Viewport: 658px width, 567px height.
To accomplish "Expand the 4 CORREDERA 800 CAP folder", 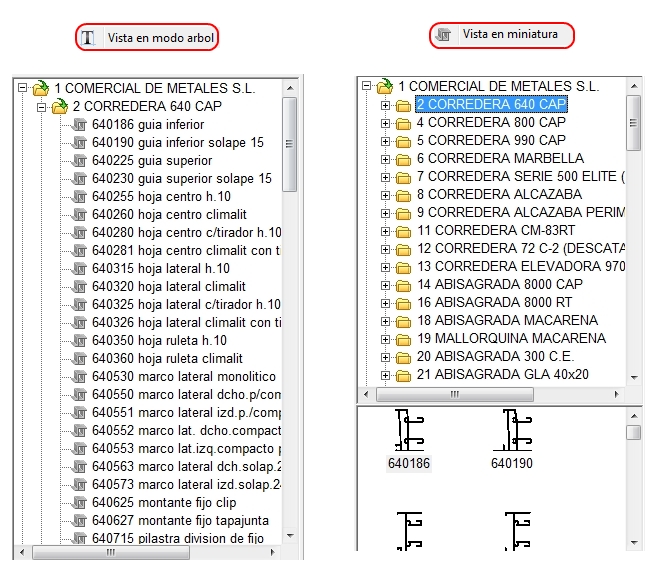I will pos(385,123).
